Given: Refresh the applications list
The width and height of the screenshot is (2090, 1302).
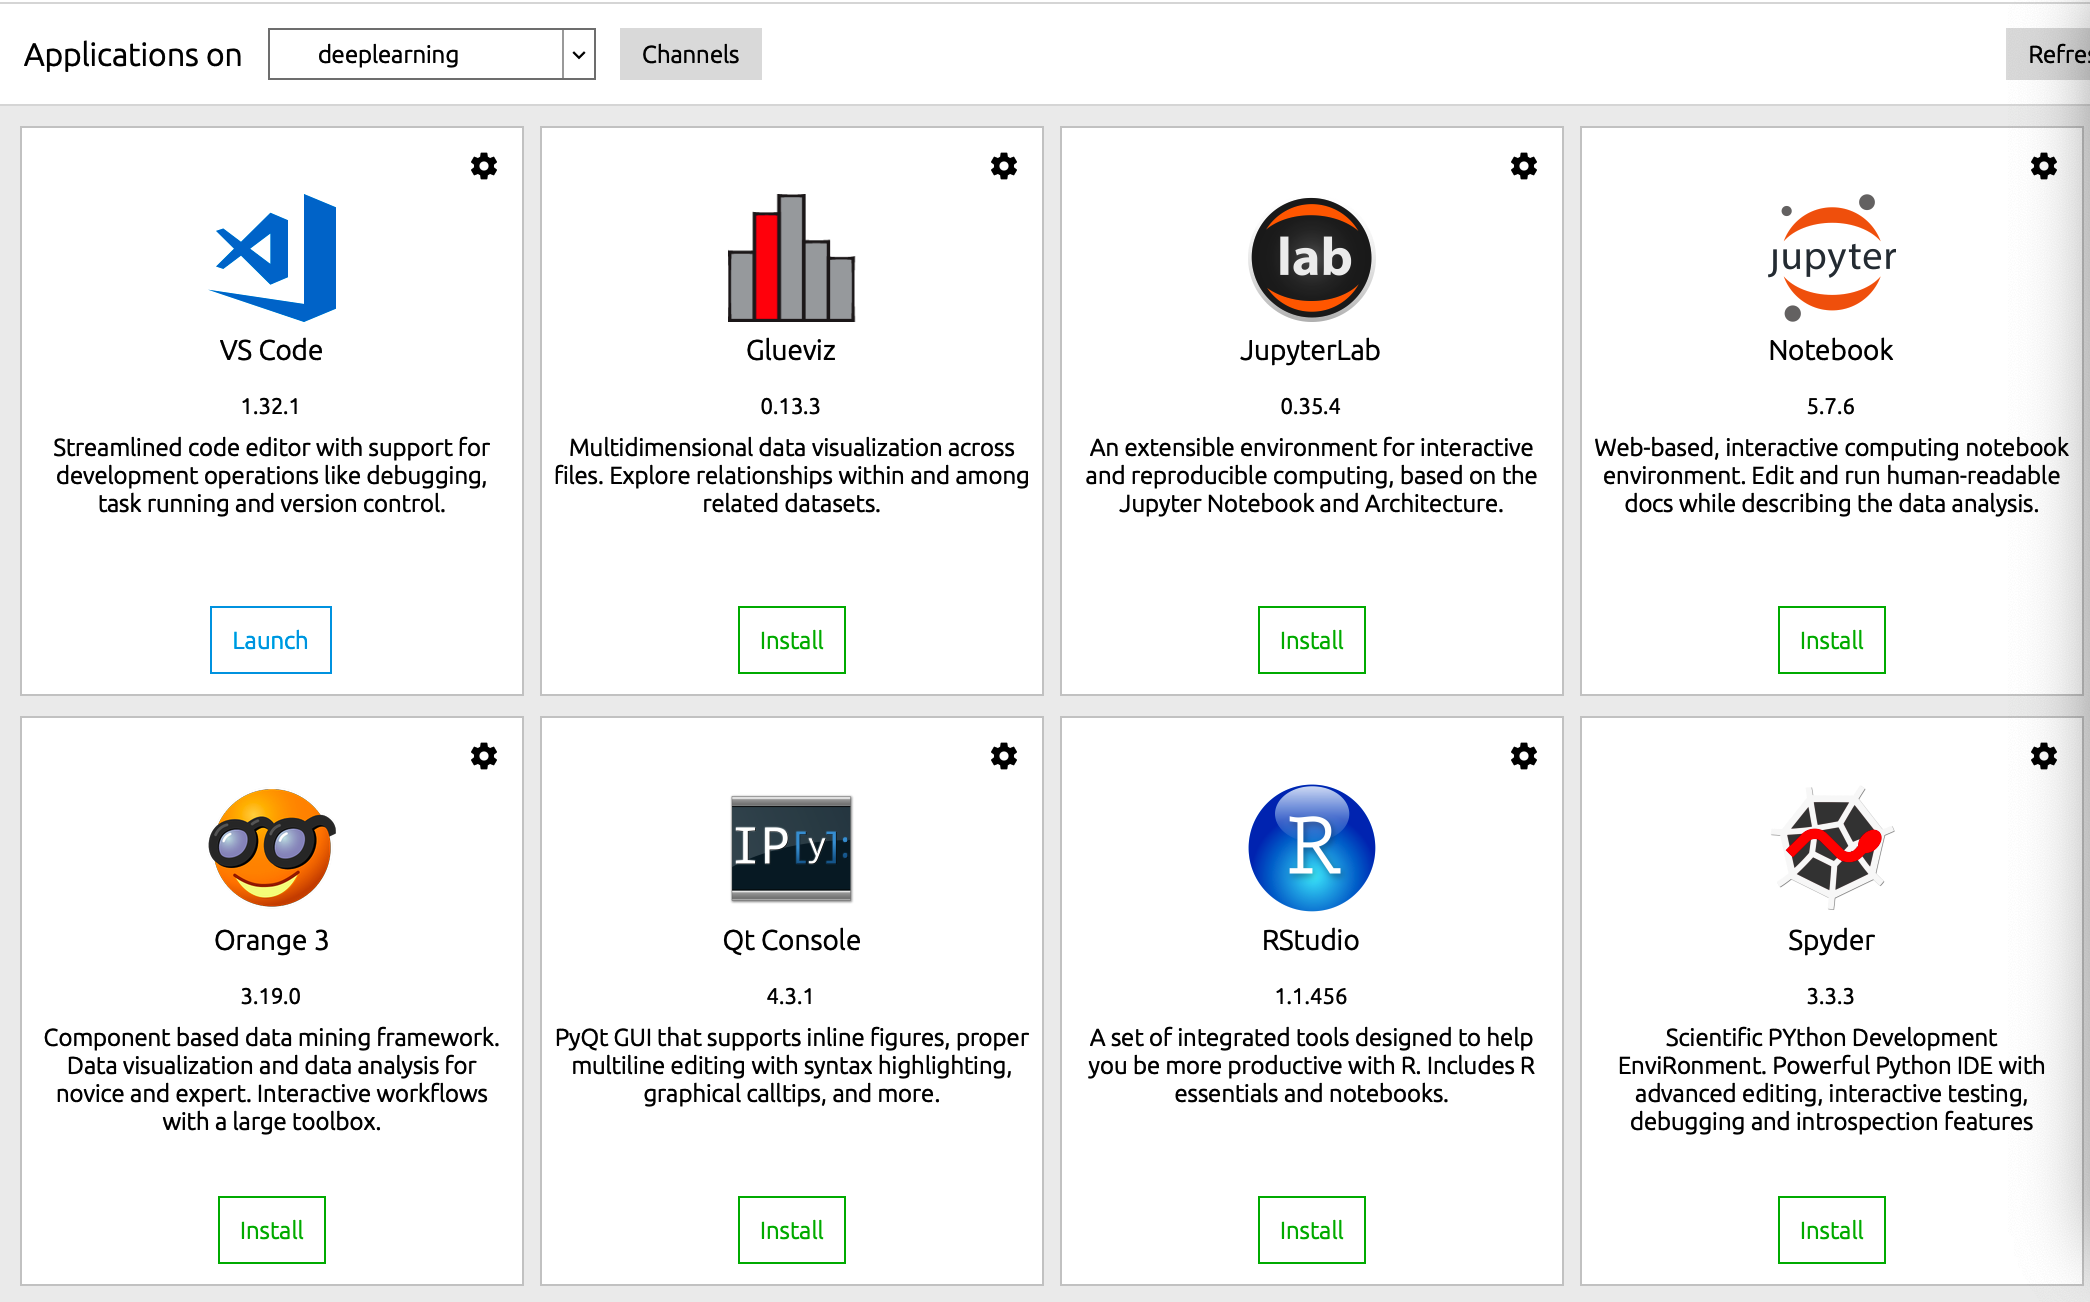Looking at the screenshot, I should click(2048, 54).
